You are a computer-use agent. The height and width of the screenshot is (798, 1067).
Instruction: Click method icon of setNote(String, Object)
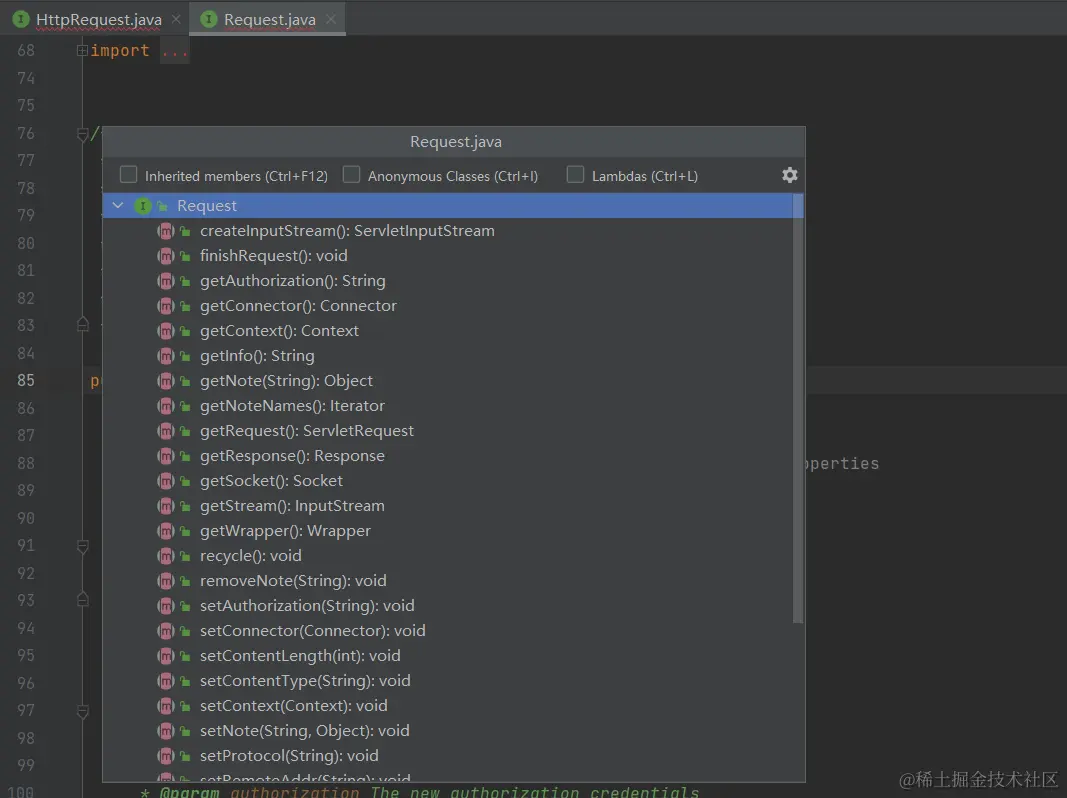click(166, 731)
